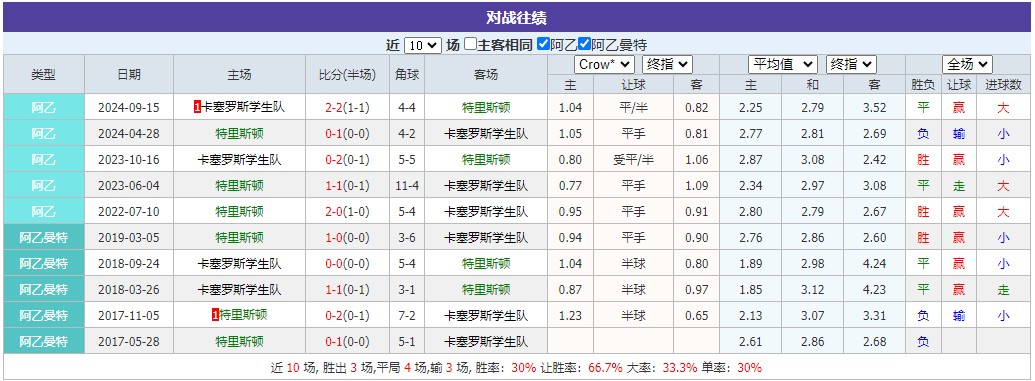Click away team 特里斯顿 in 2024-09-15 row
The height and width of the screenshot is (381, 1035).
point(486,107)
